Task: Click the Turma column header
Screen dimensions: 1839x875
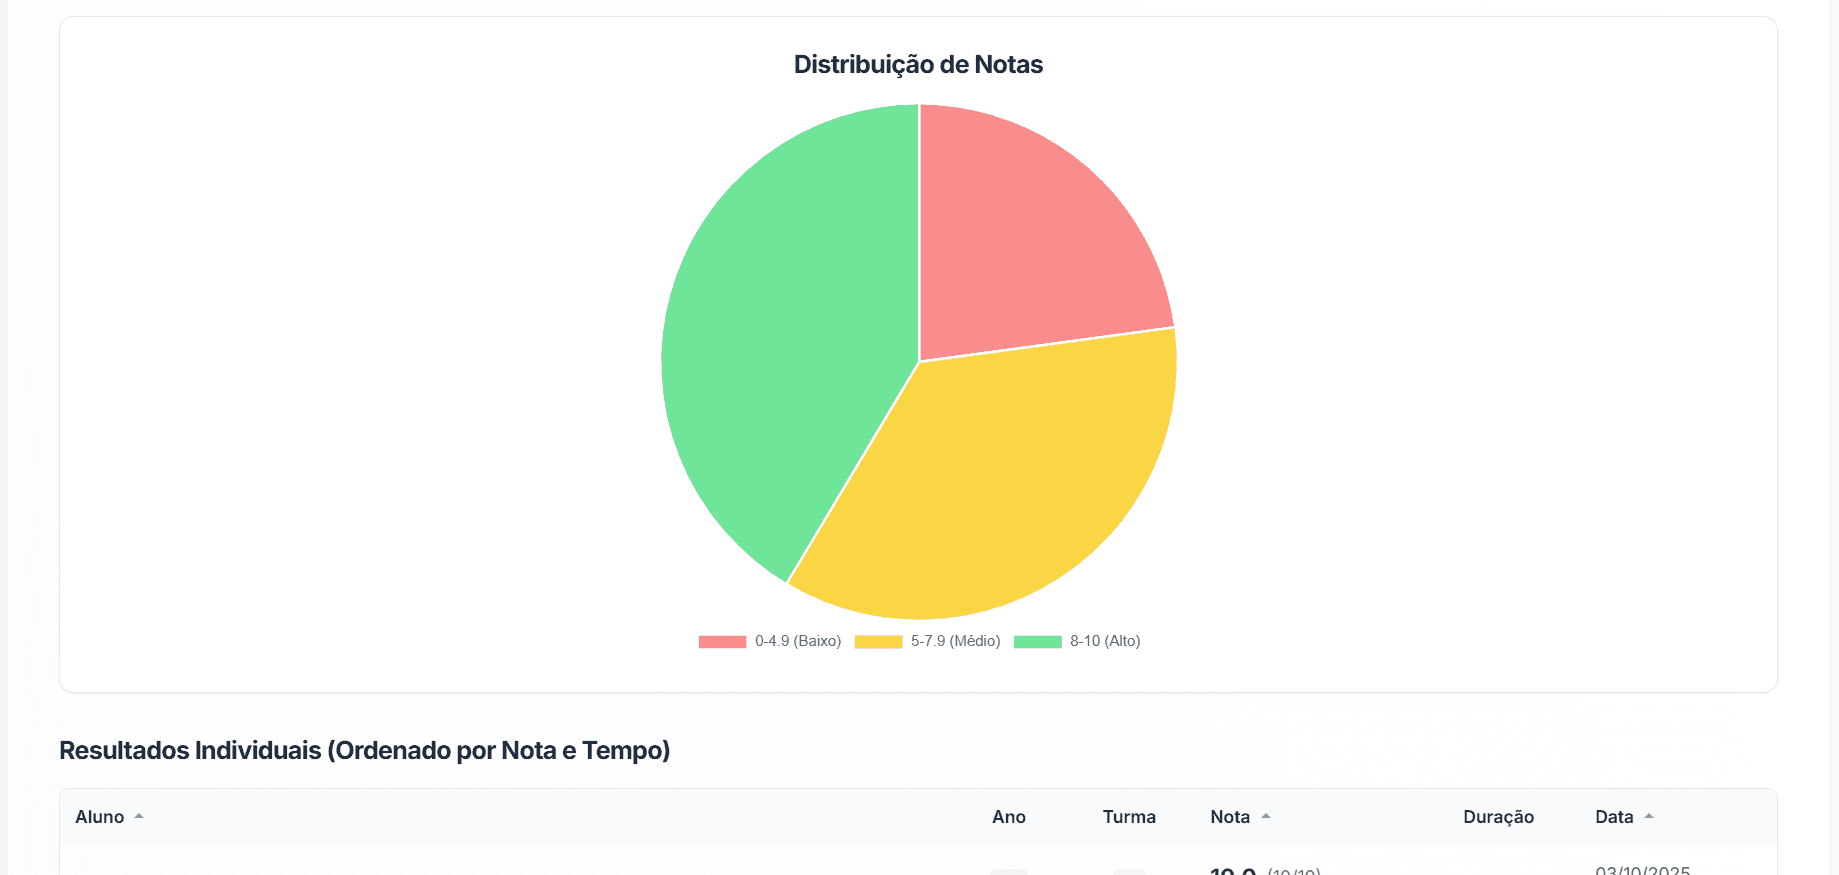Action: coord(1129,817)
